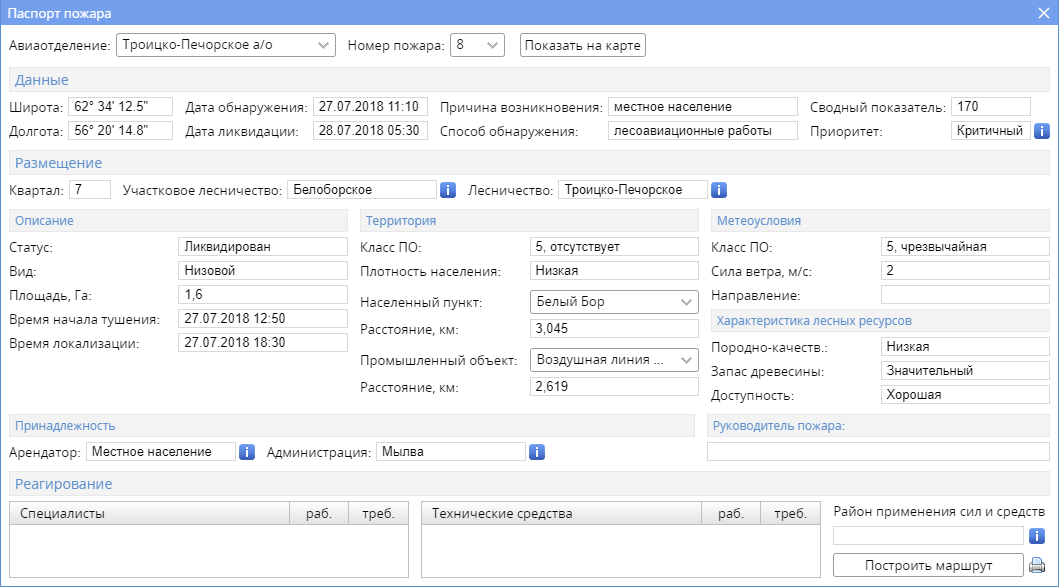Viewport: 1059px width, 587px height.
Task: Click the Широта input field
Action: point(120,107)
